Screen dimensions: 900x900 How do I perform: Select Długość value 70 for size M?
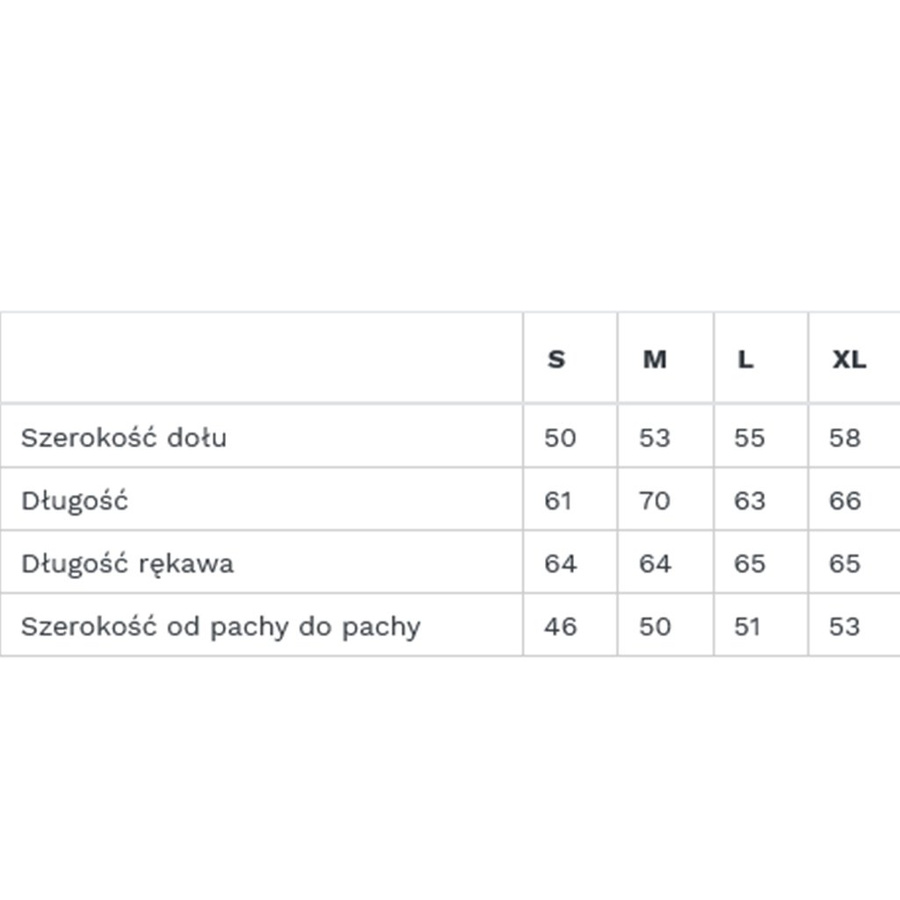point(655,500)
